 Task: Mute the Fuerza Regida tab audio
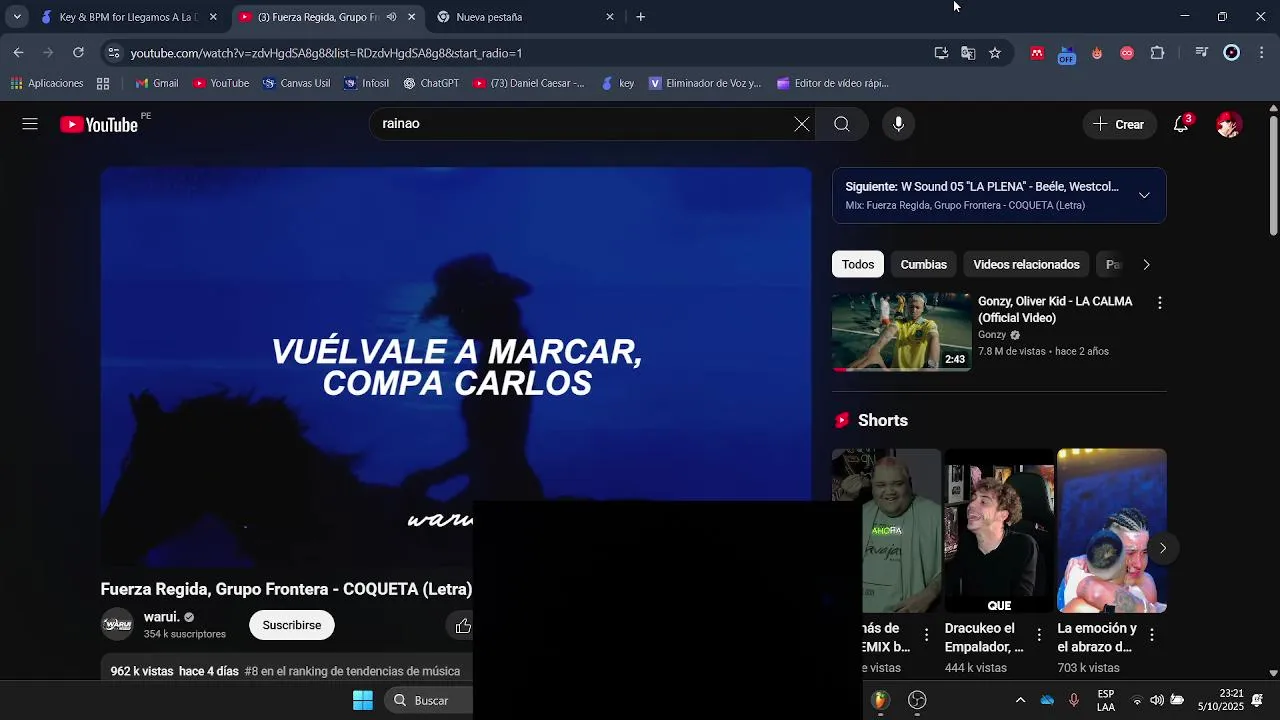[391, 17]
